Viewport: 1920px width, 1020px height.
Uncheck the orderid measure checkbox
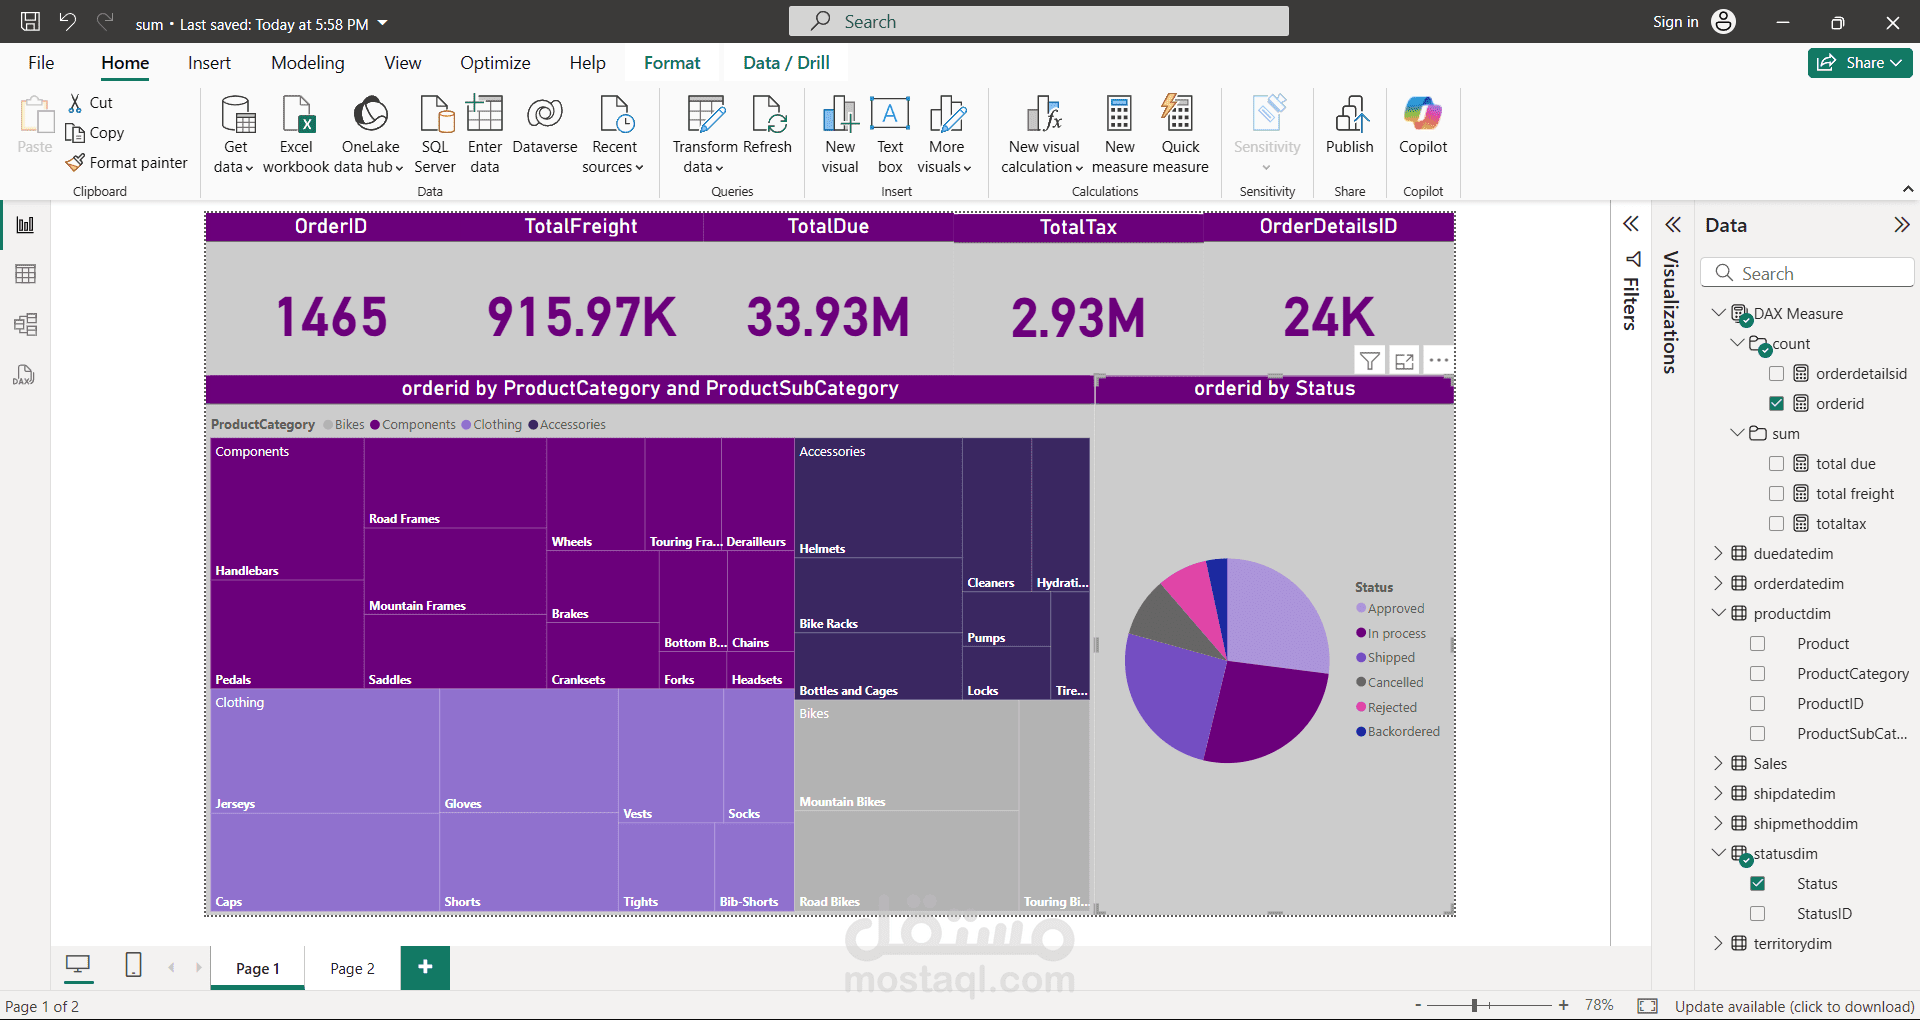tap(1777, 404)
